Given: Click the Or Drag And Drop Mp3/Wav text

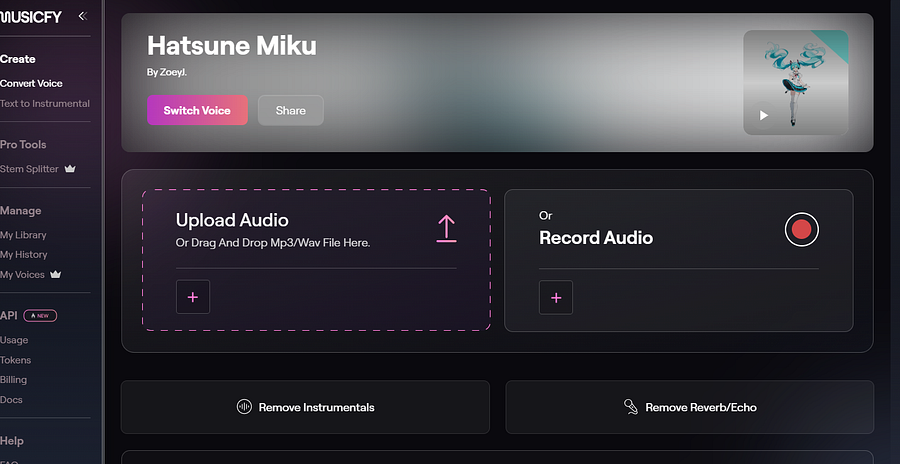Looking at the screenshot, I should coord(273,243).
